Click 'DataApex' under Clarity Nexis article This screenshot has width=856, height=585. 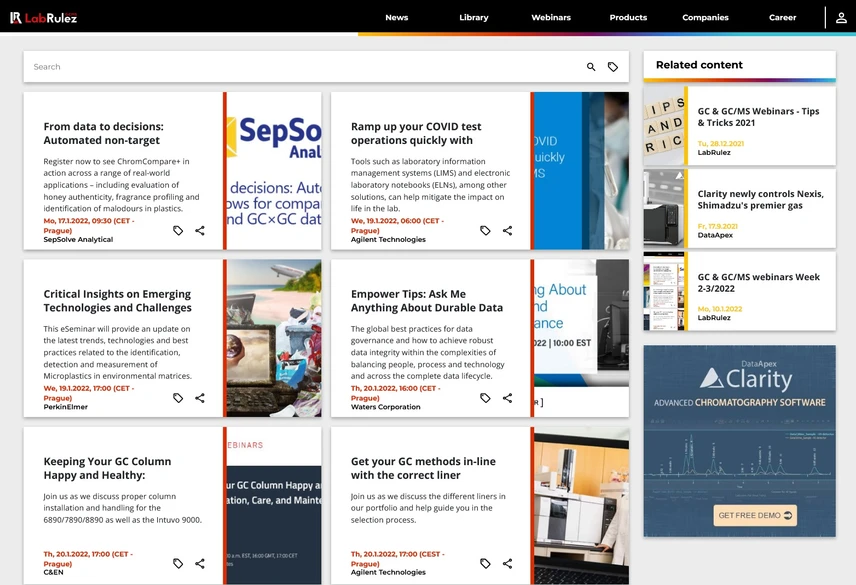click(x=715, y=235)
